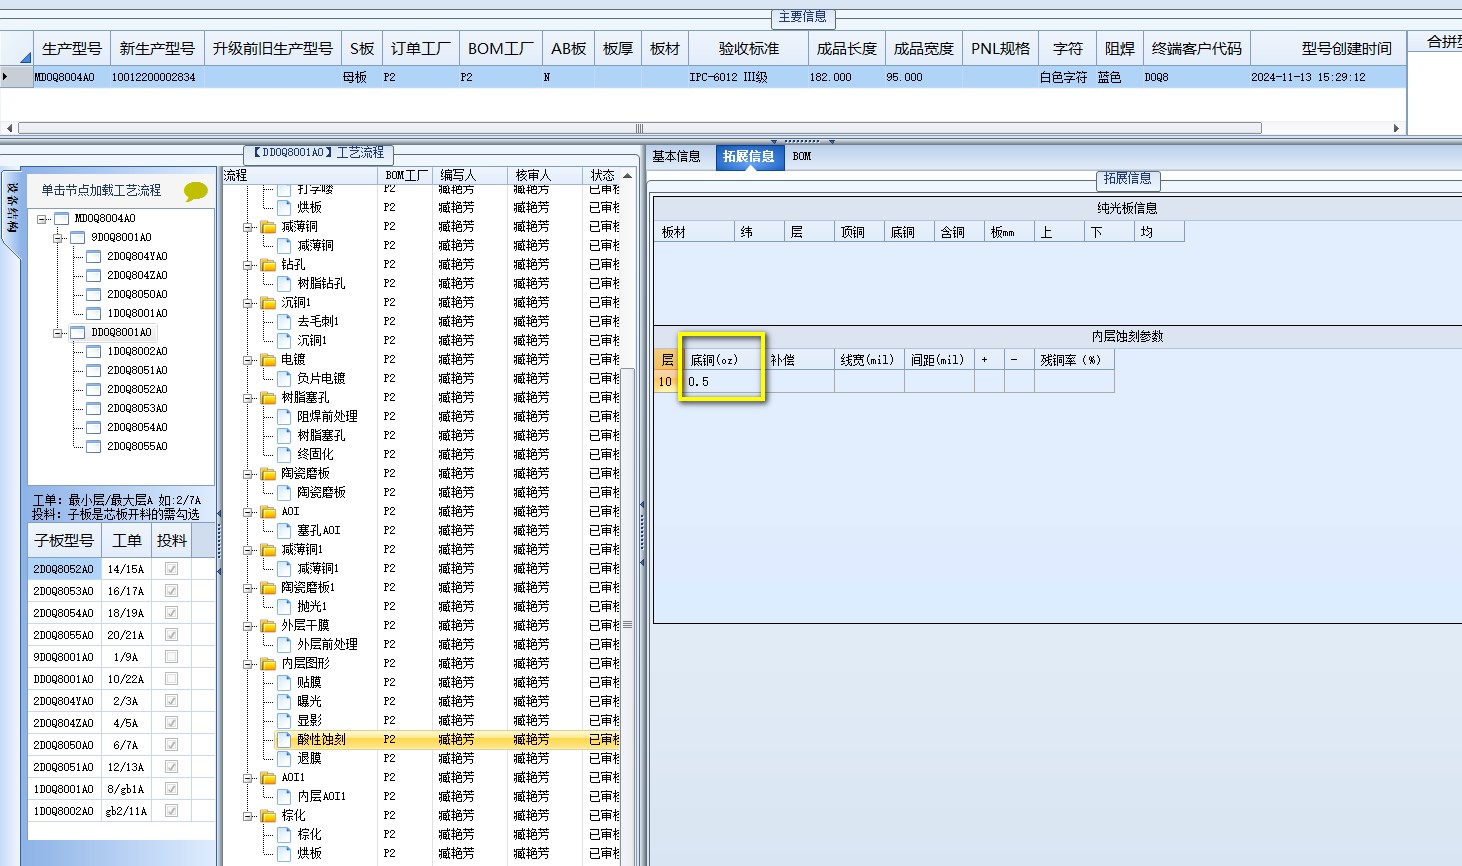The image size is (1462, 866).
Task: Click the 残铜率 (%) column header
Action: 1074,360
